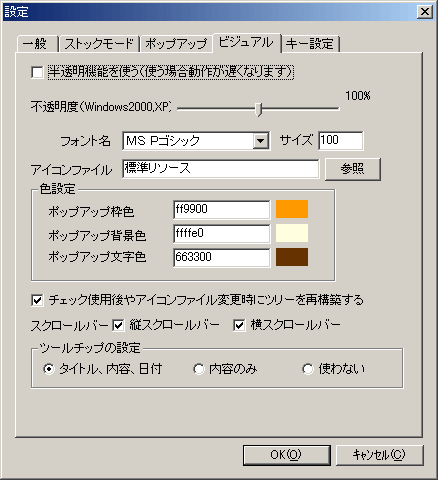The width and height of the screenshot is (438, 480).
Task: Click the pale yellow ポップアップ背景色 swatch
Action: point(292,233)
